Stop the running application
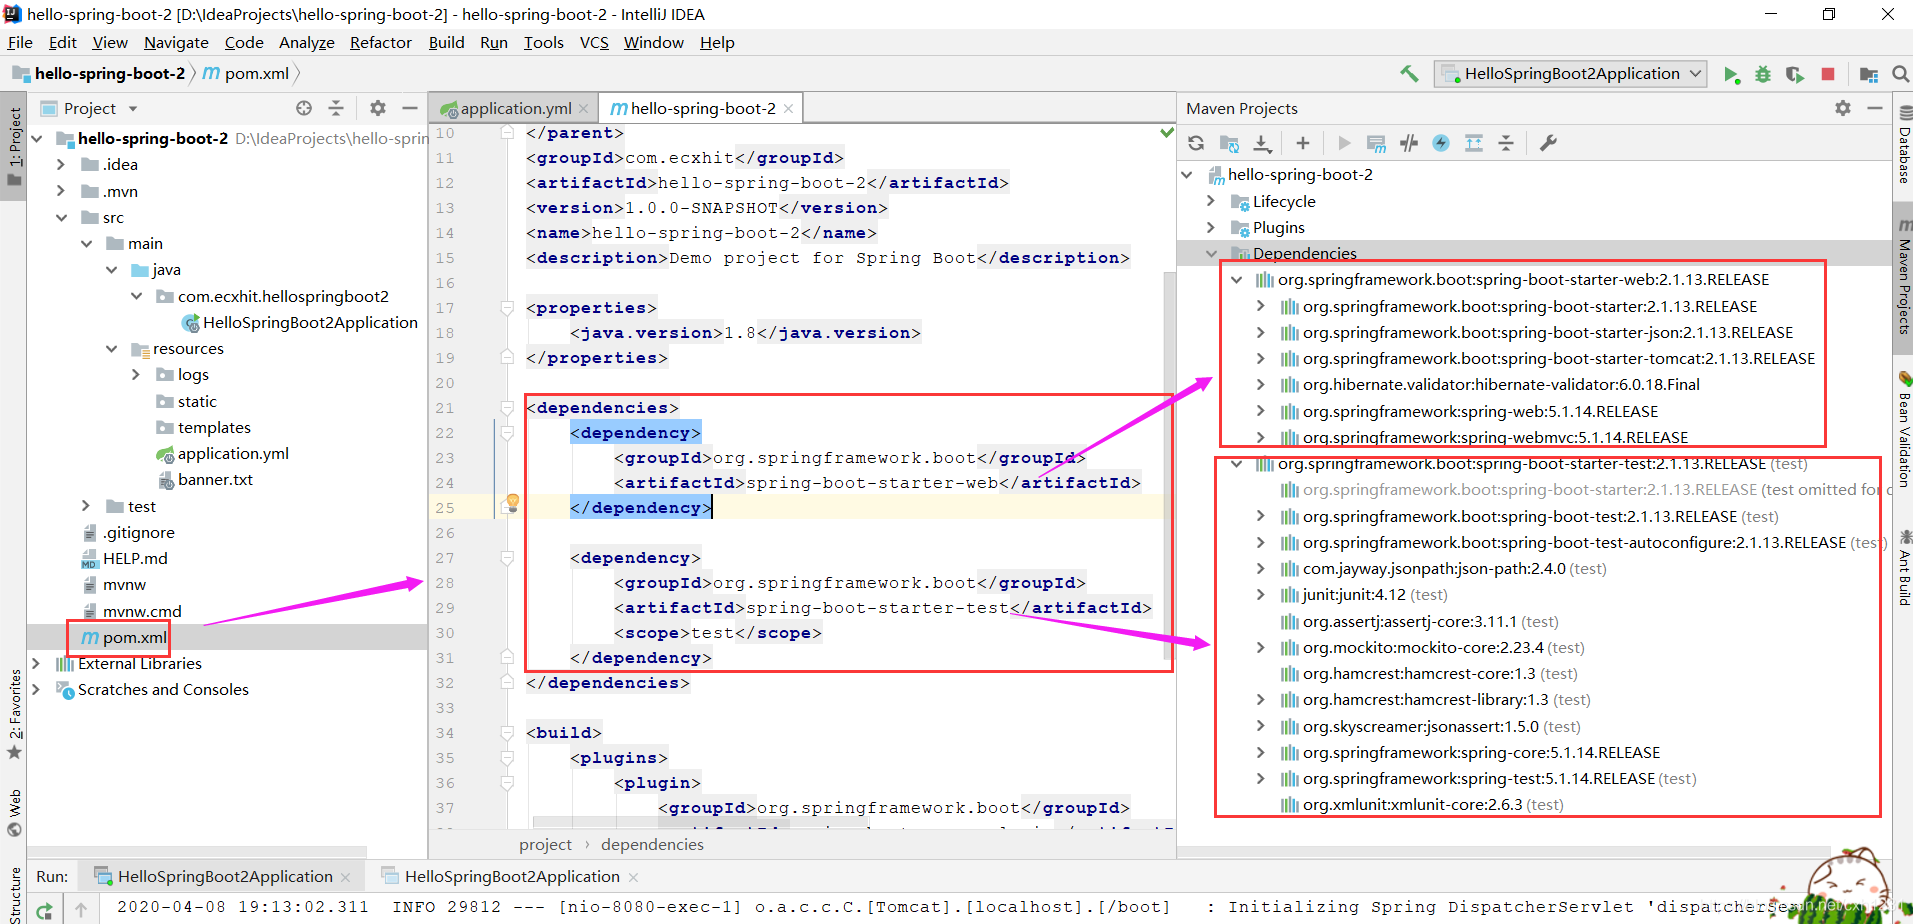1913x924 pixels. (x=1828, y=74)
